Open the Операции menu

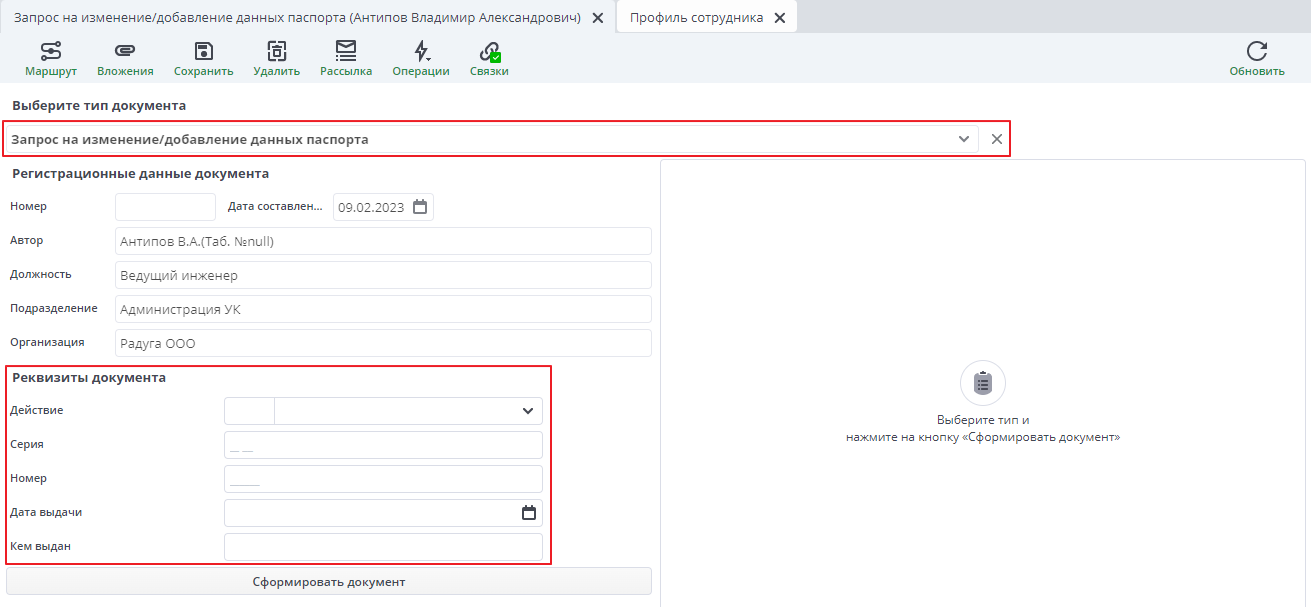pyautogui.click(x=421, y=59)
